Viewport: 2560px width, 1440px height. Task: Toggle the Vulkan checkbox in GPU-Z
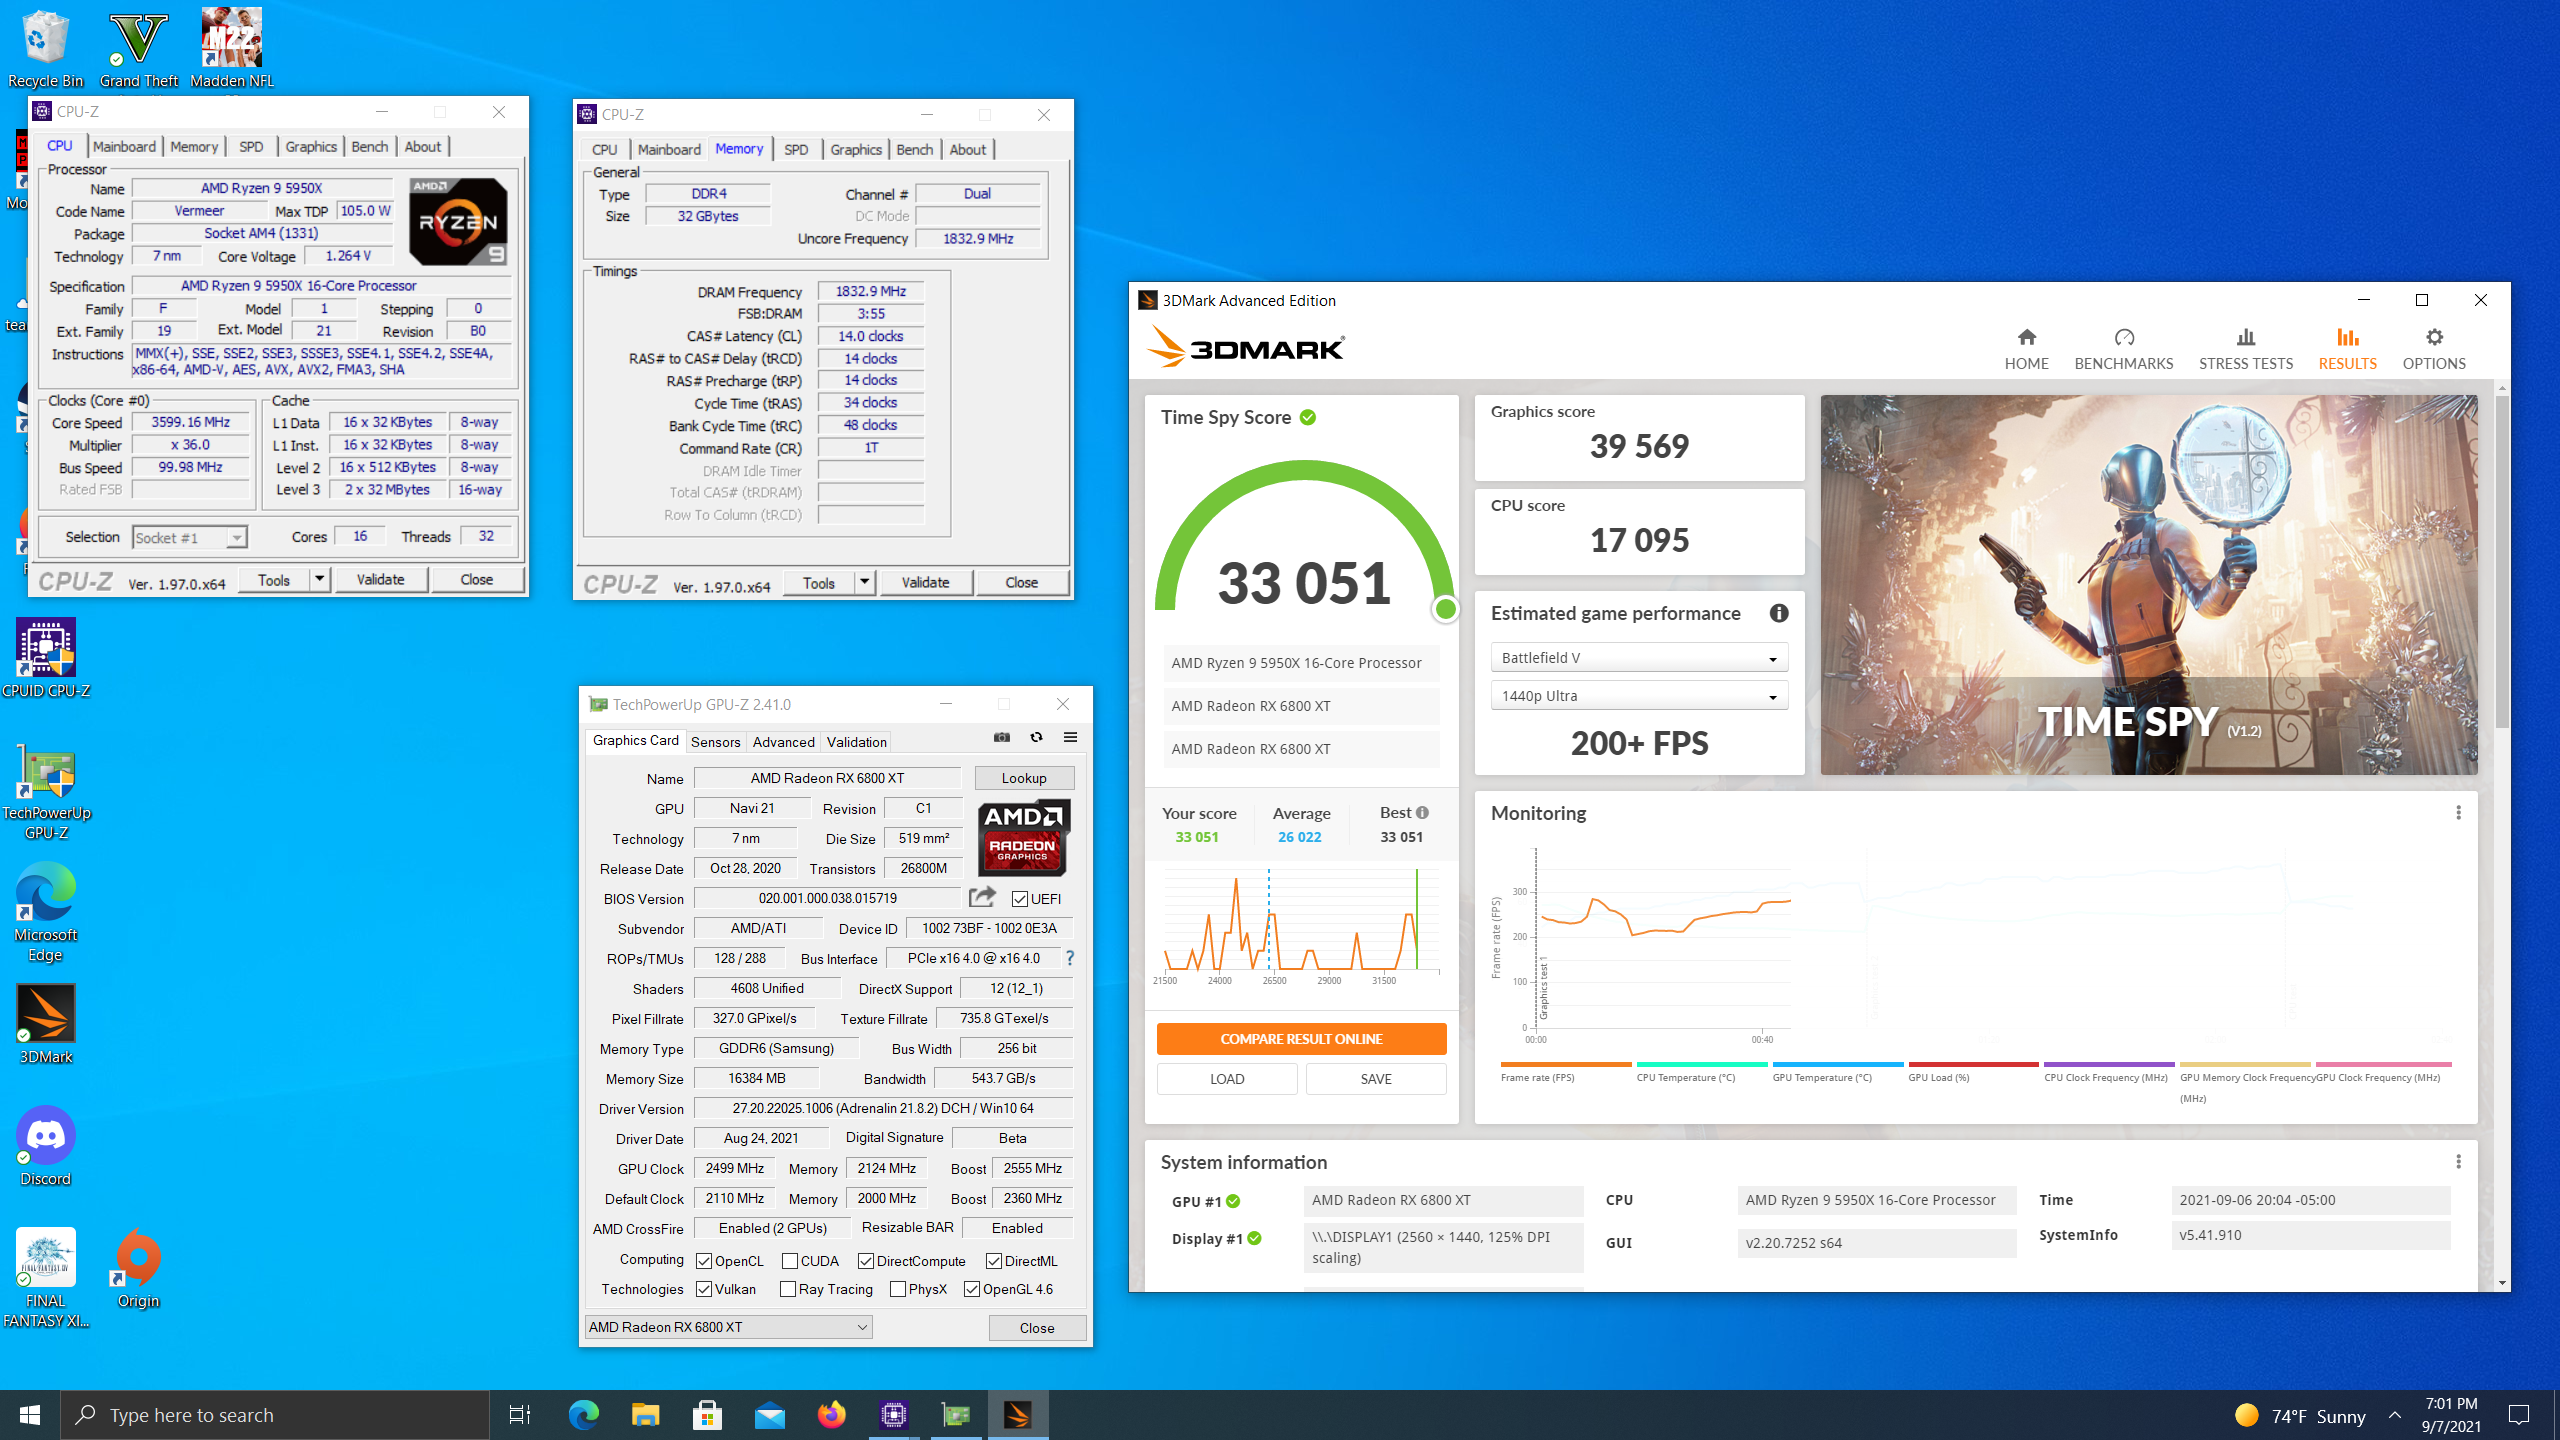pyautogui.click(x=704, y=1289)
